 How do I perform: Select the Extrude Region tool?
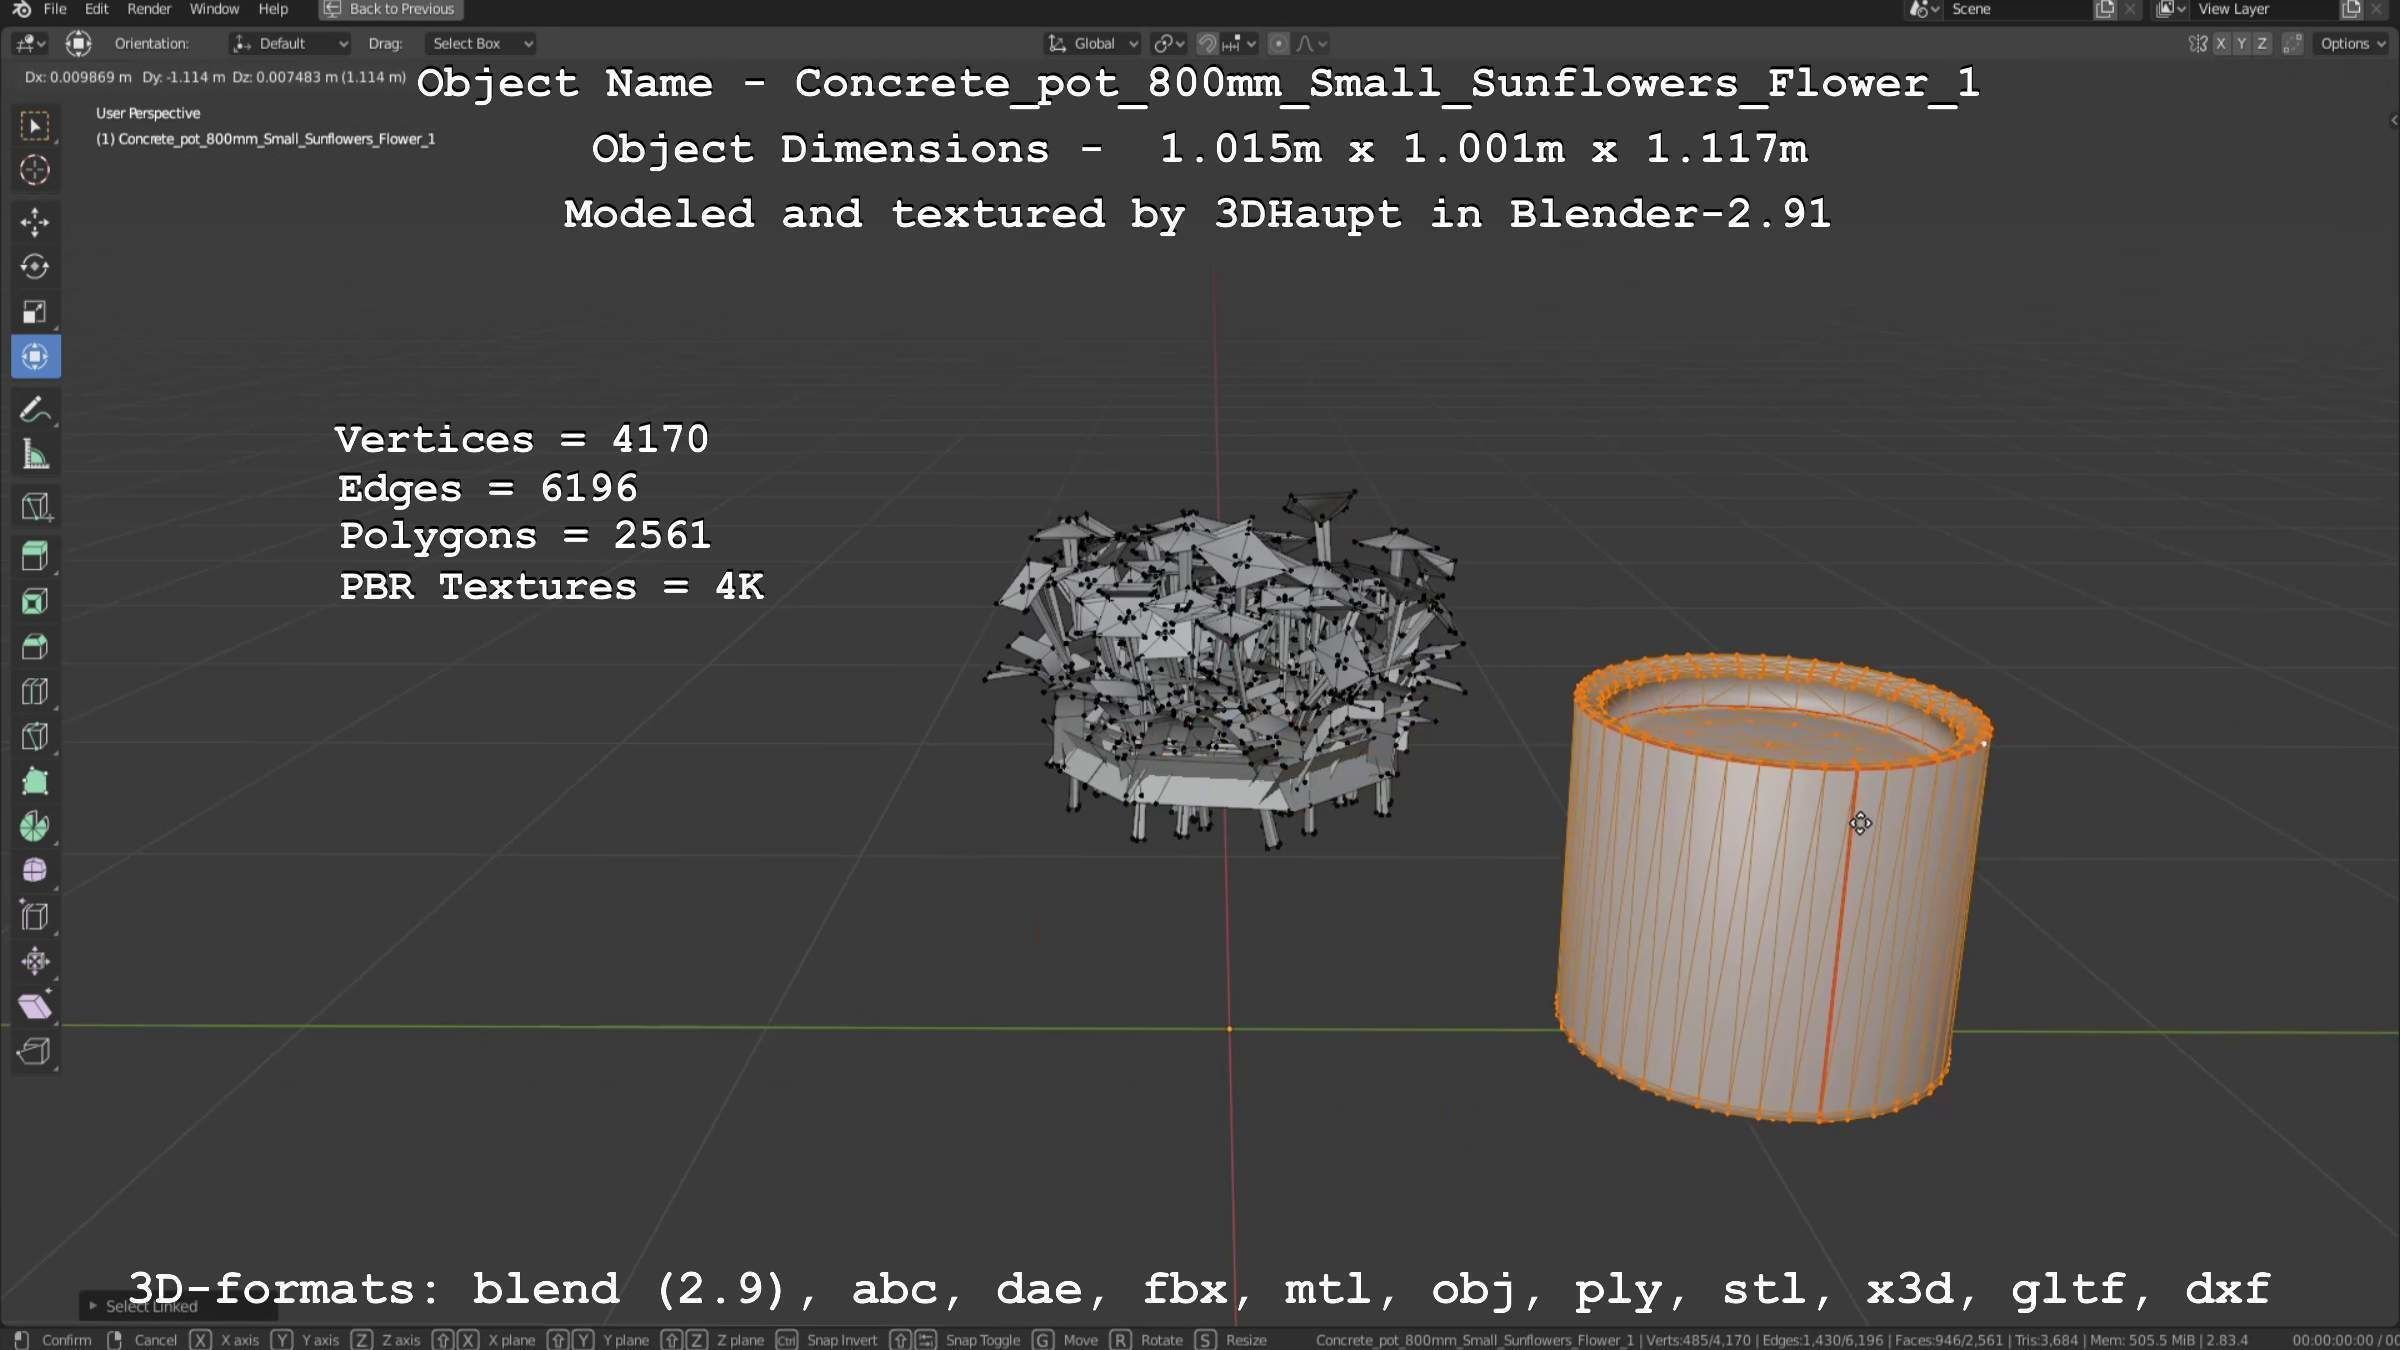point(35,556)
